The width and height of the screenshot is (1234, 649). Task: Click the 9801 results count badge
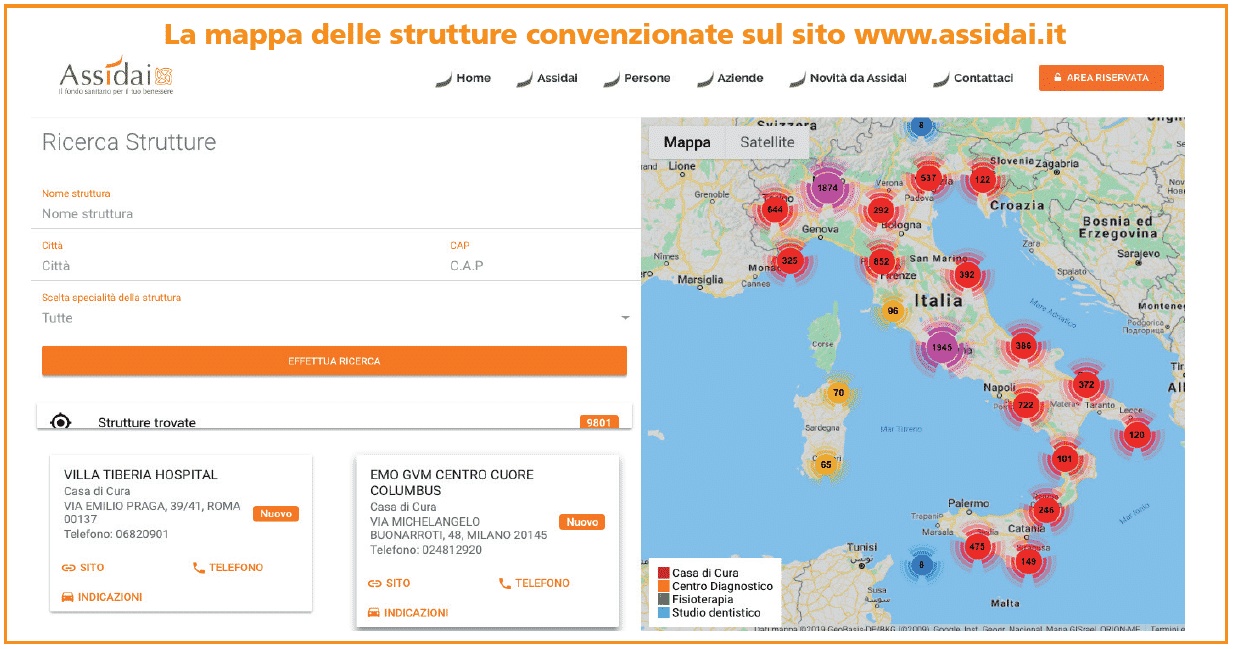(599, 422)
